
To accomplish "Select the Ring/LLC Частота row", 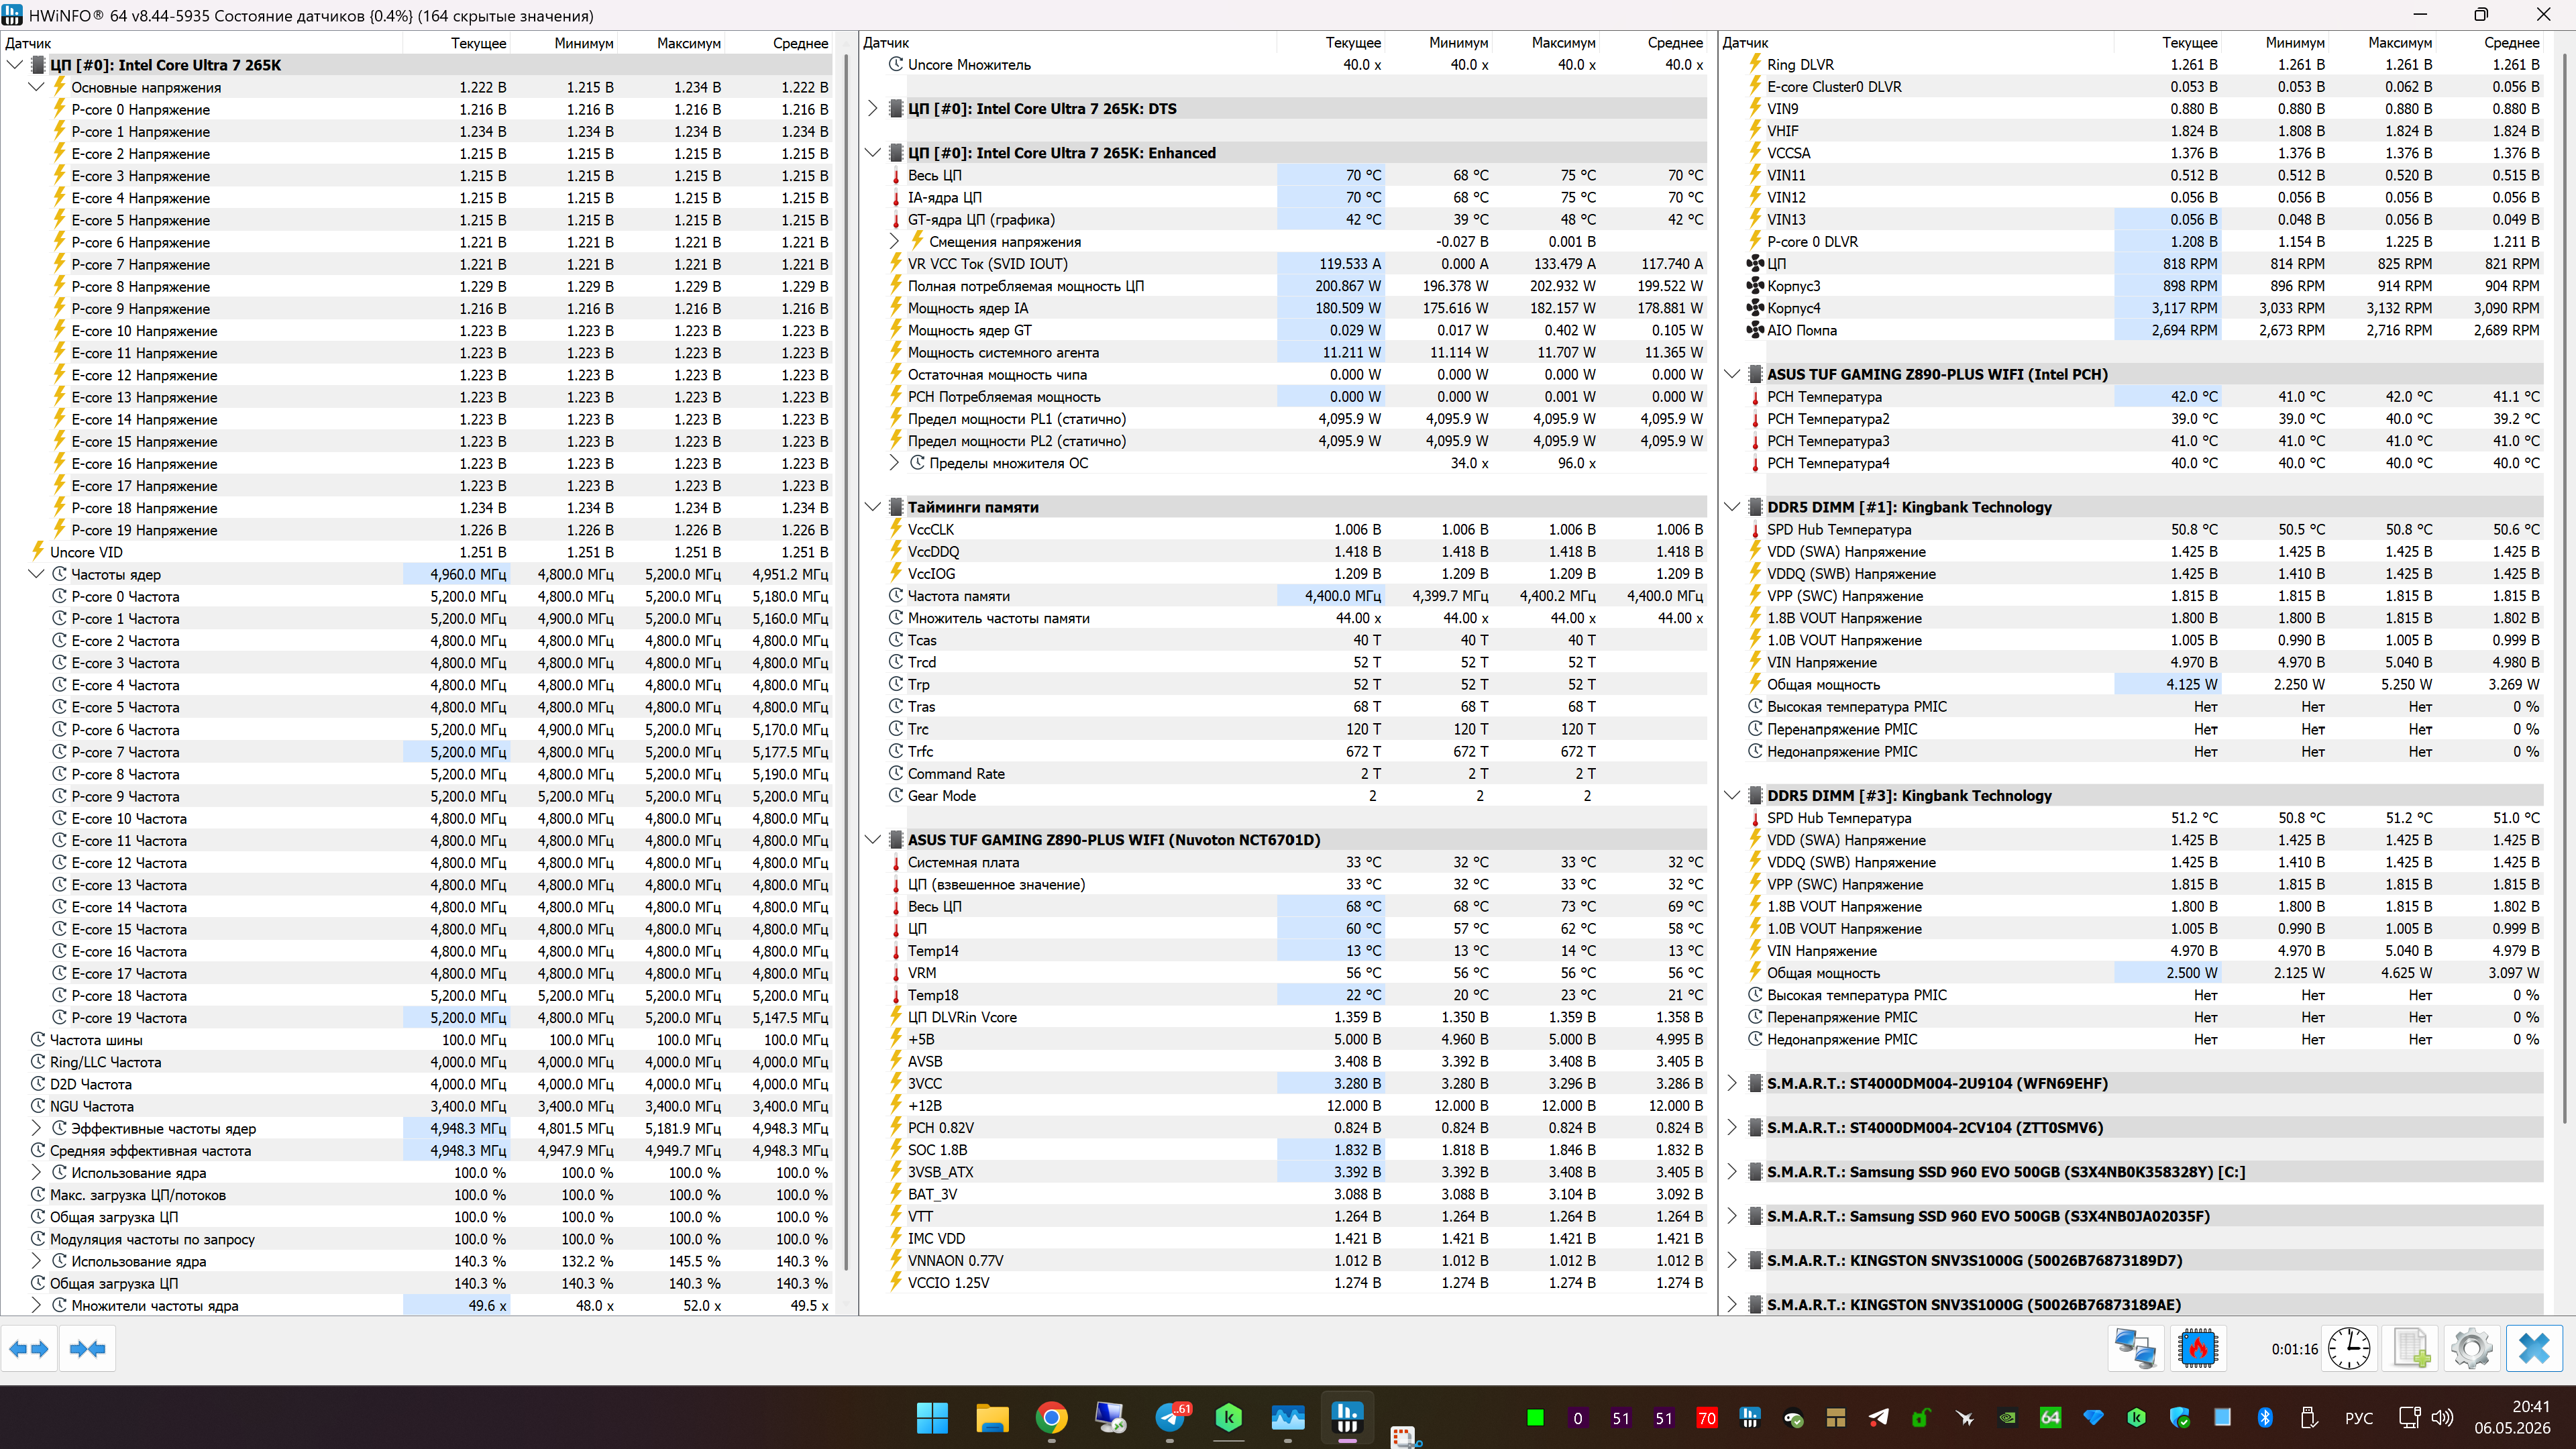I will [x=417, y=1062].
